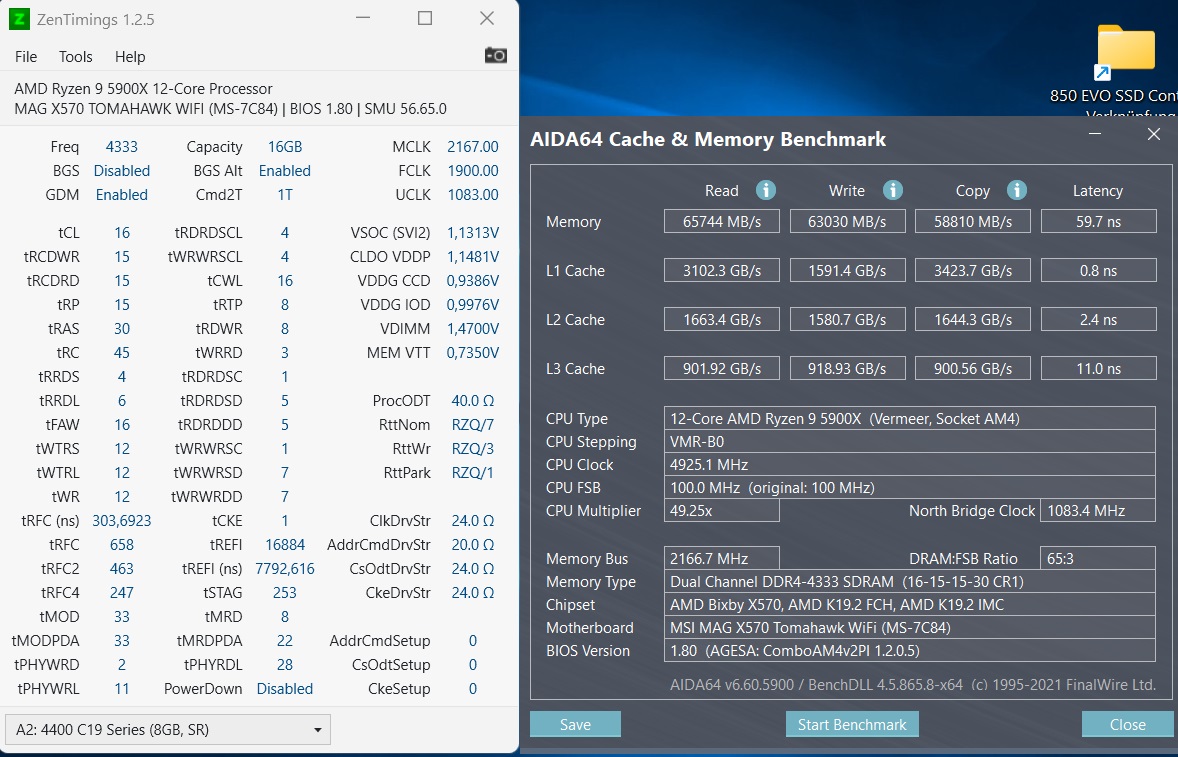Click the tREFI value 16884
The height and width of the screenshot is (757, 1178).
click(285, 544)
